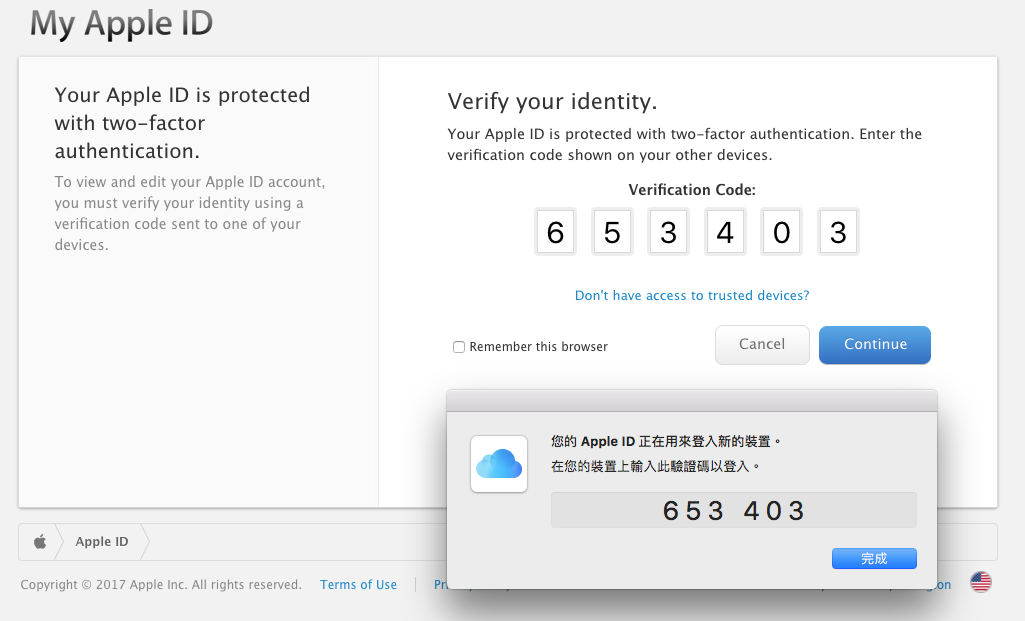The height and width of the screenshot is (621, 1025).
Task: Click the 完成 button in the dialog
Action: coord(873,558)
